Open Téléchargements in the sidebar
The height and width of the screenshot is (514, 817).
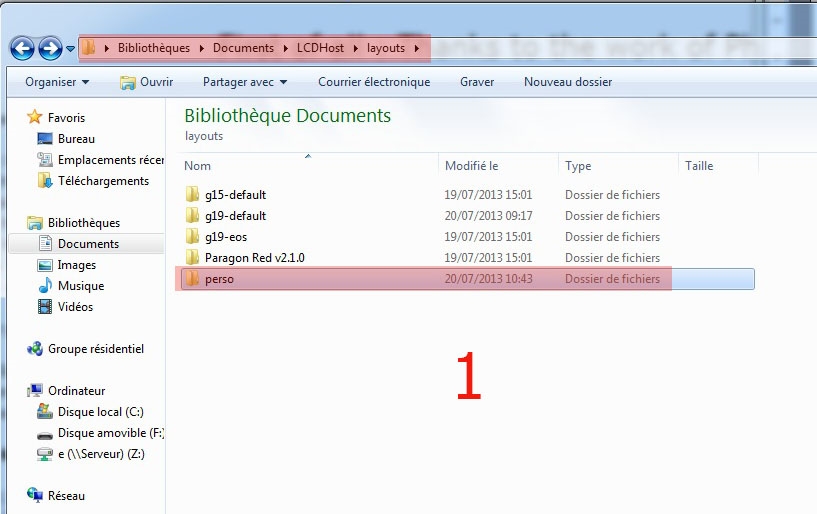click(103, 181)
